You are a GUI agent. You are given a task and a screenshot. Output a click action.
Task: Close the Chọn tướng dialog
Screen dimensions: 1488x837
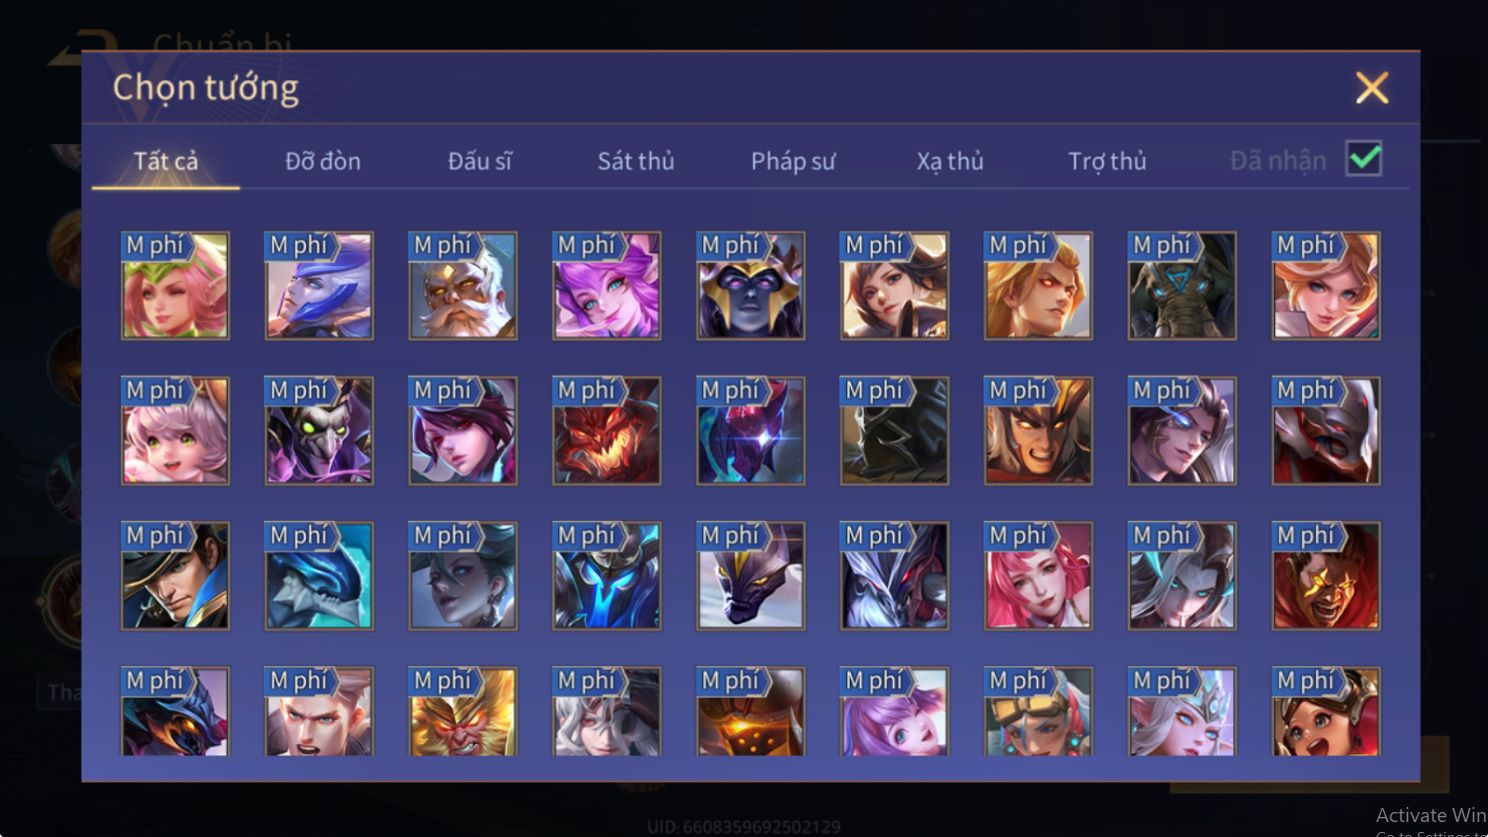pos(1372,88)
